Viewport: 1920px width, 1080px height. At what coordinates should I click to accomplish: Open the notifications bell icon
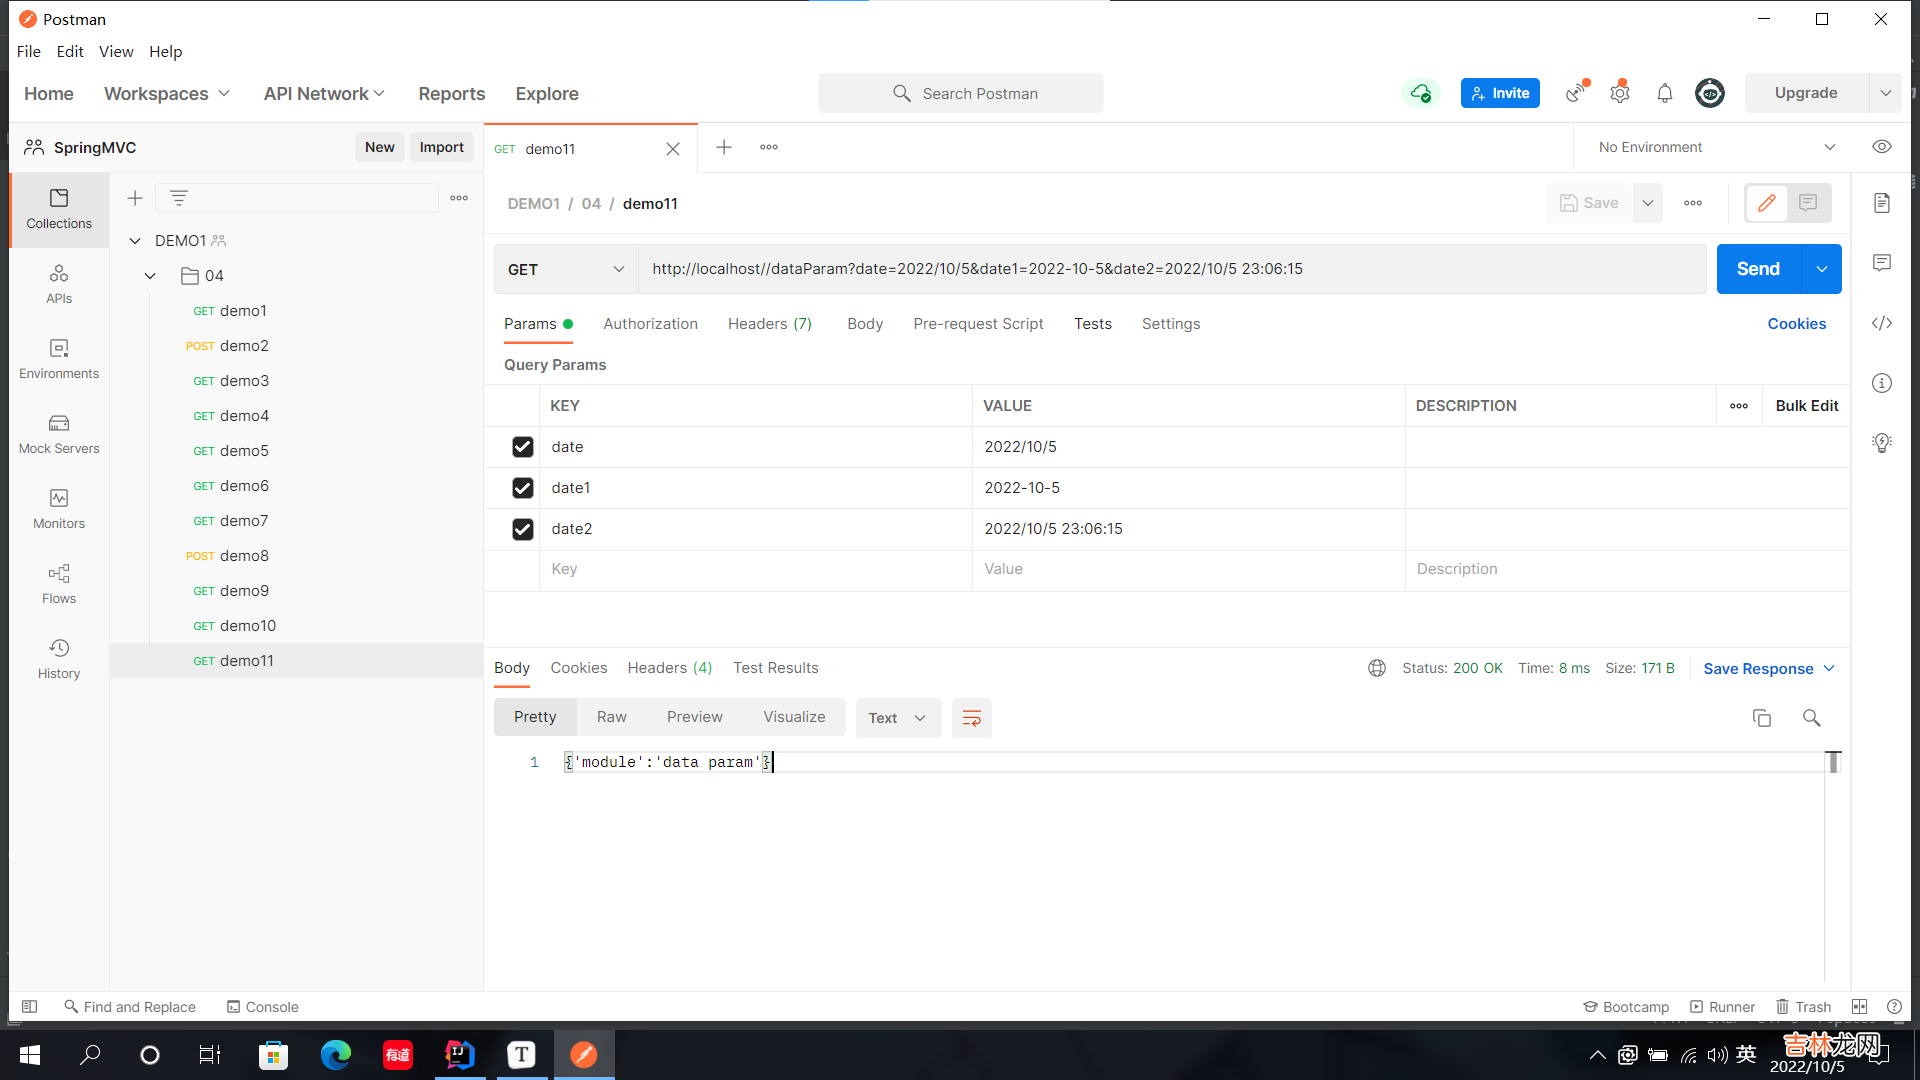[1665, 93]
